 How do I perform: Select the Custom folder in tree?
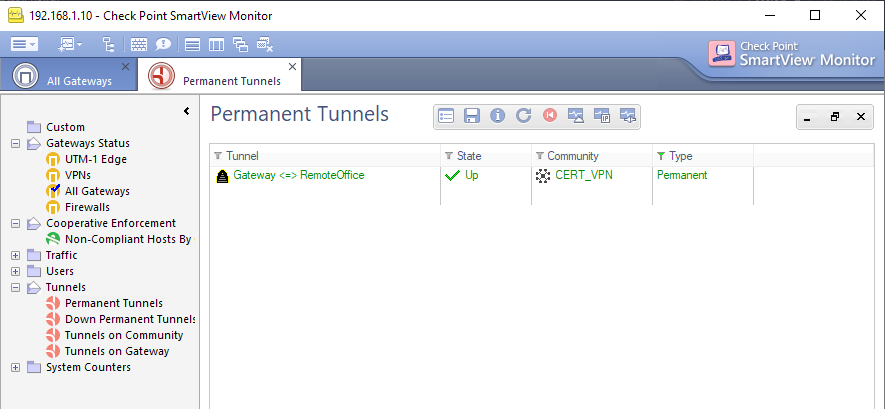65,127
